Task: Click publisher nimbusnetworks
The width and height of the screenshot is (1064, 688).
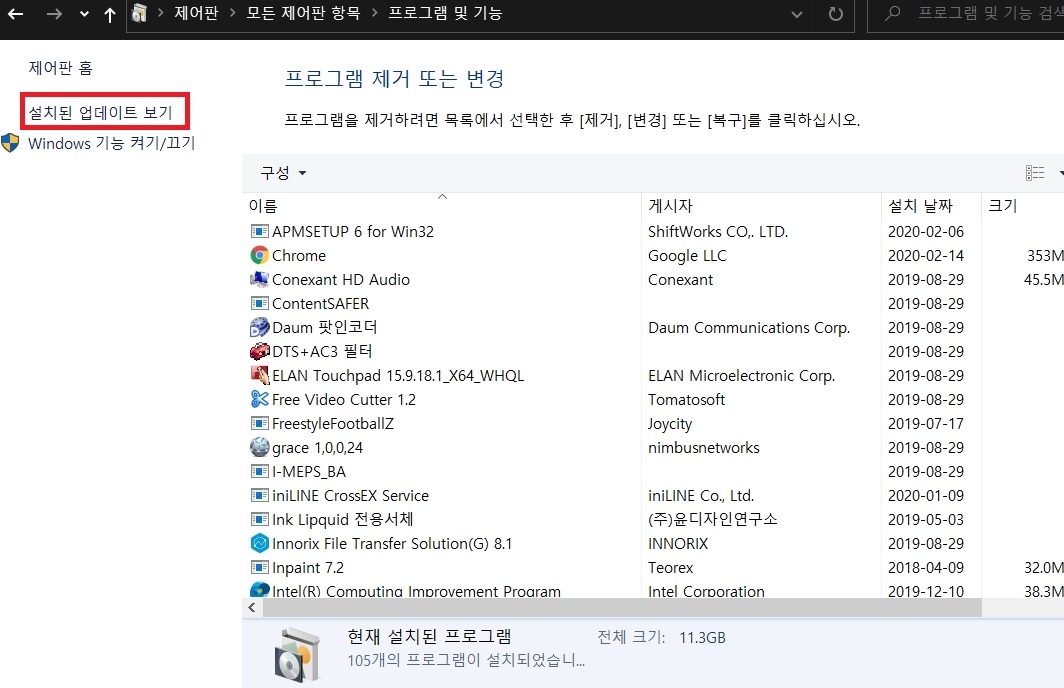Action: coord(704,448)
